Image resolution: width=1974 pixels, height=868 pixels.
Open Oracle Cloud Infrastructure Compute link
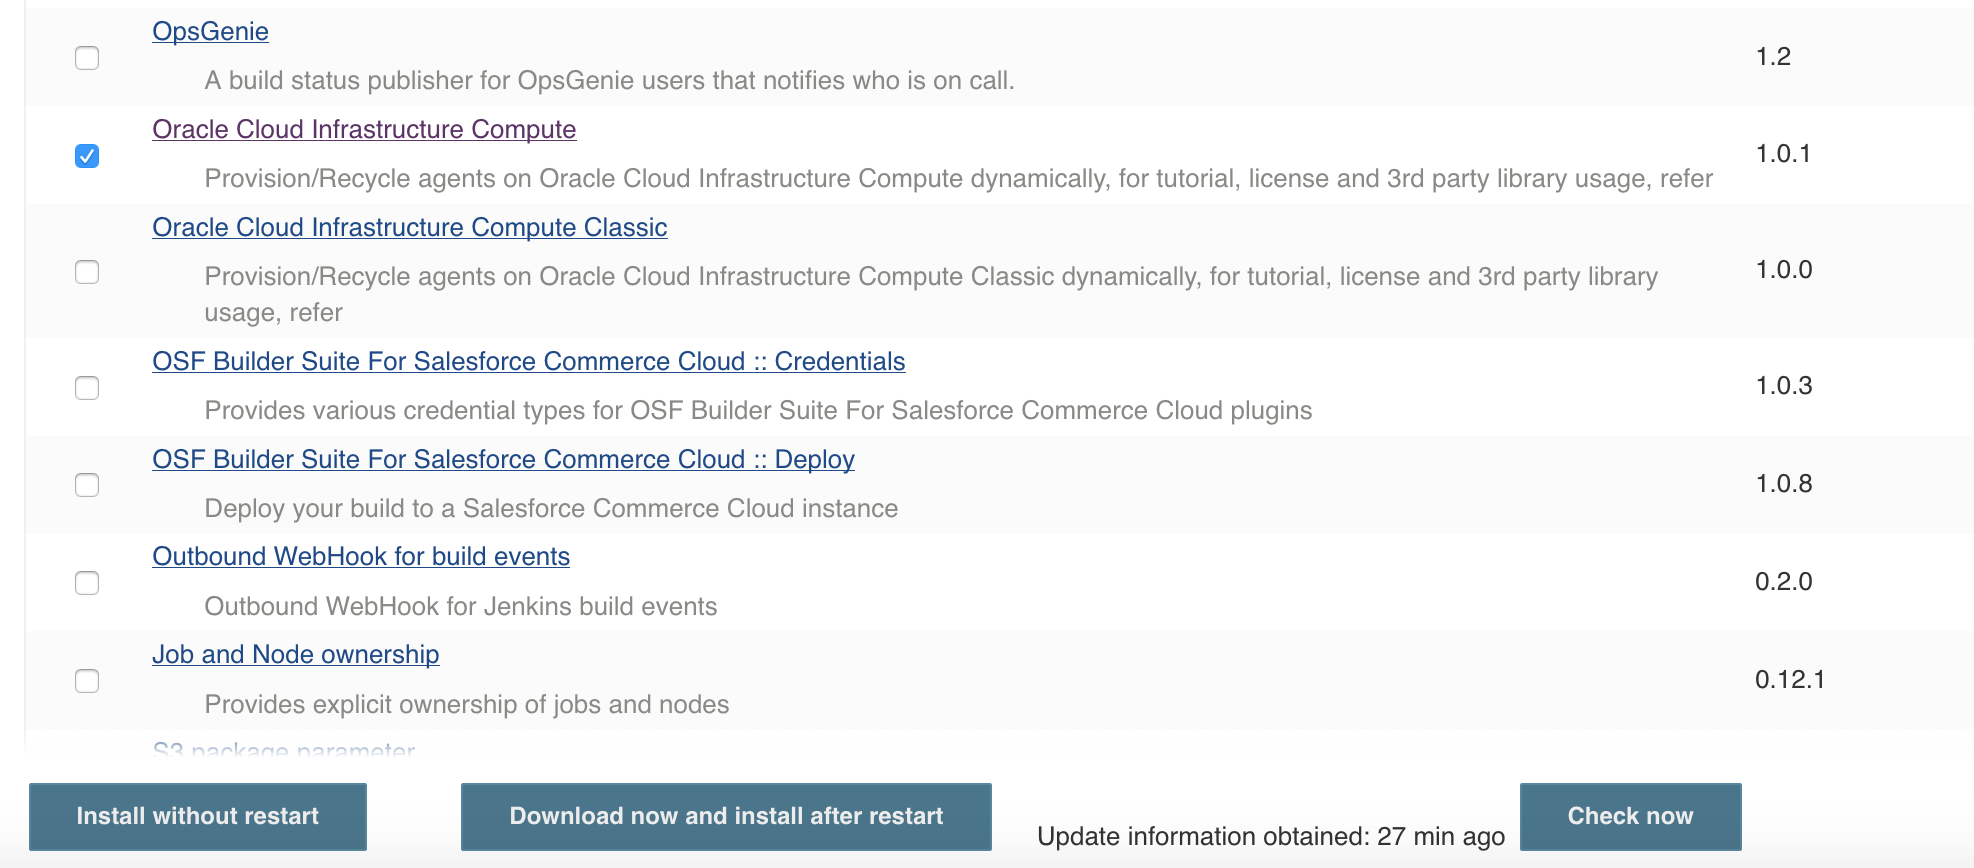coord(364,129)
